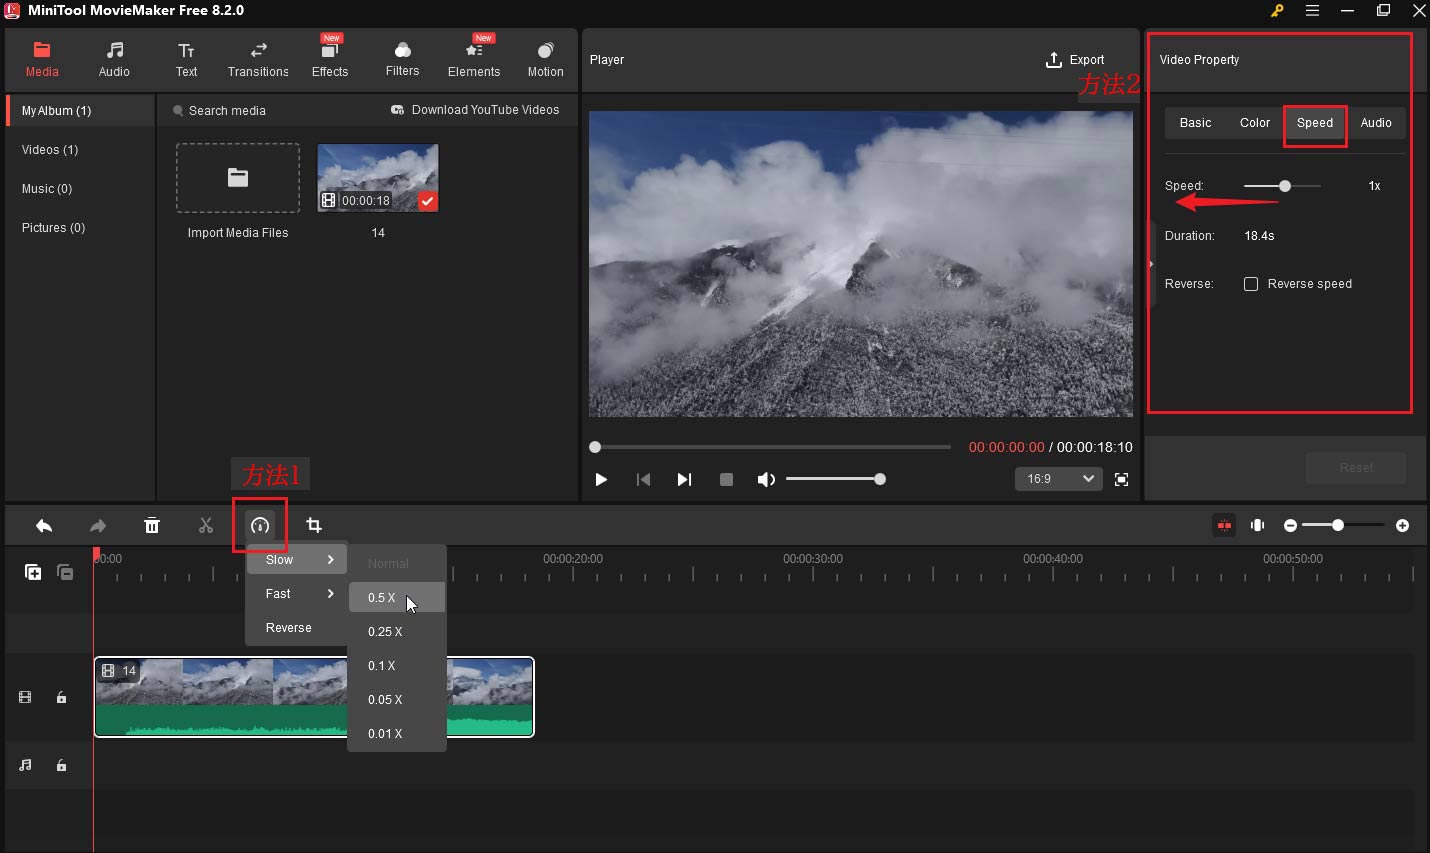The height and width of the screenshot is (853, 1430).
Task: Toggle lock on the audio track
Action: (61, 766)
